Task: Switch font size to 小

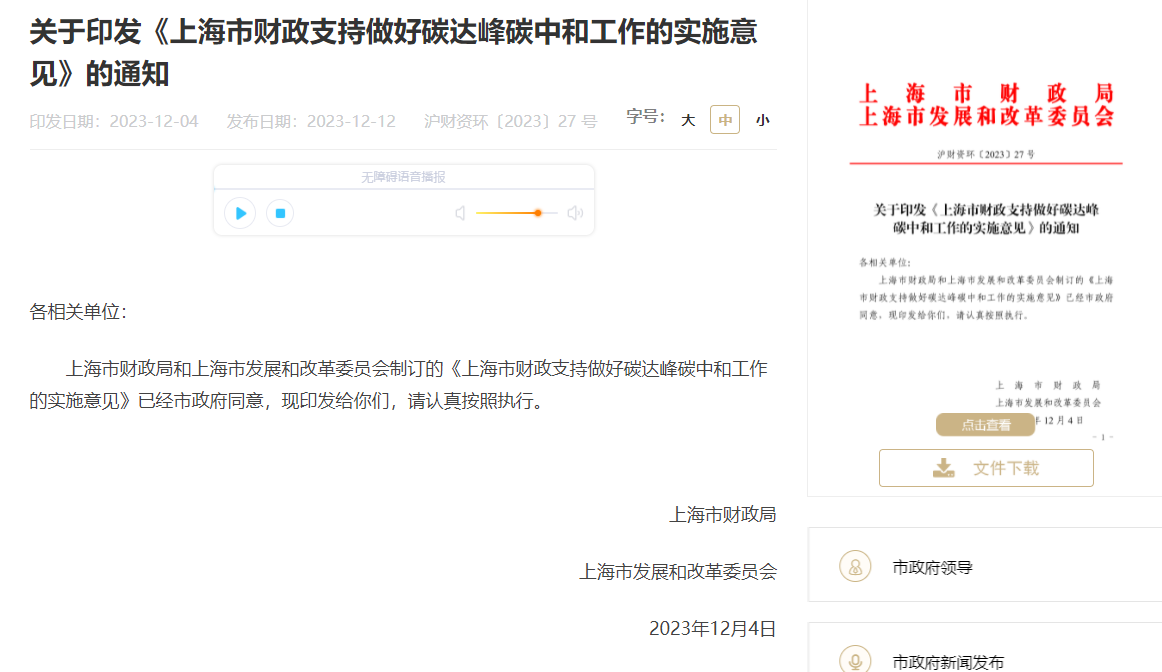Action: [x=762, y=119]
